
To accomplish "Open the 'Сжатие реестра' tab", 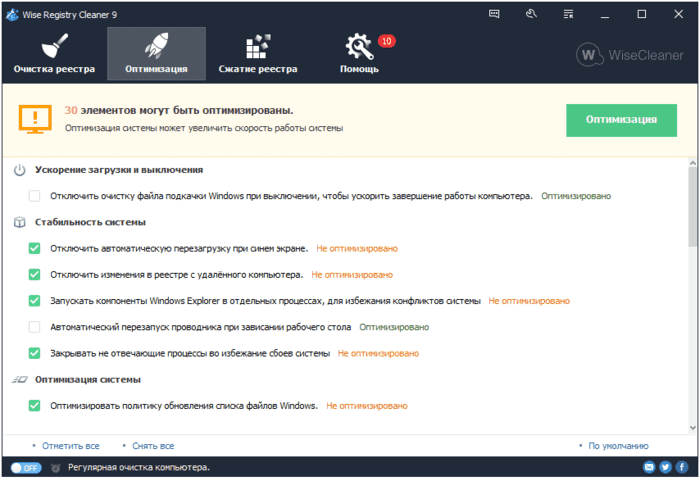I will (258, 54).
